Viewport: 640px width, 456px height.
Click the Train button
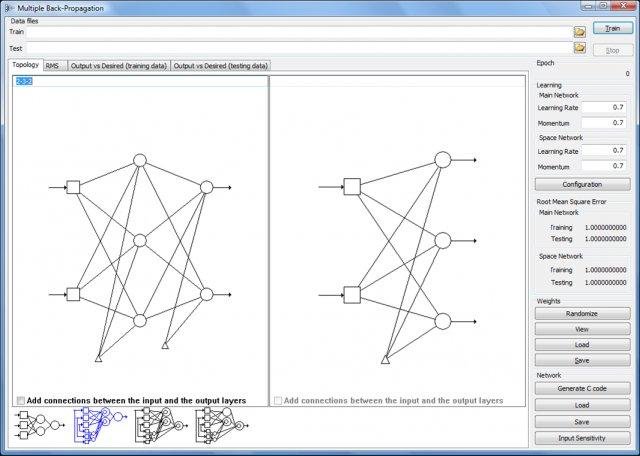(x=613, y=28)
